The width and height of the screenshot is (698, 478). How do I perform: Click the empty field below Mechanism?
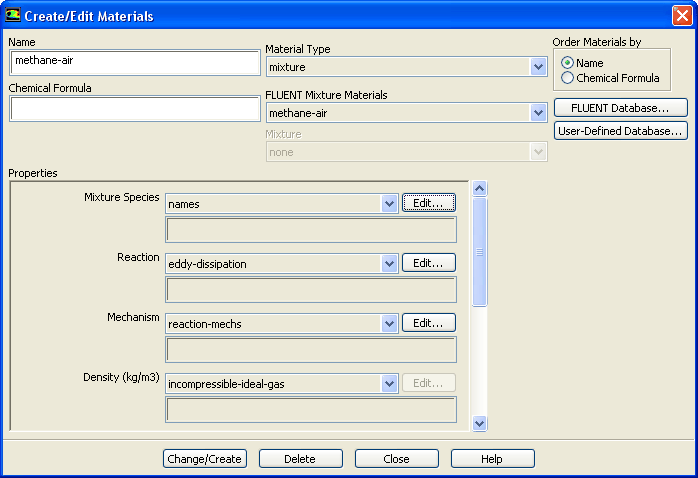click(x=311, y=349)
